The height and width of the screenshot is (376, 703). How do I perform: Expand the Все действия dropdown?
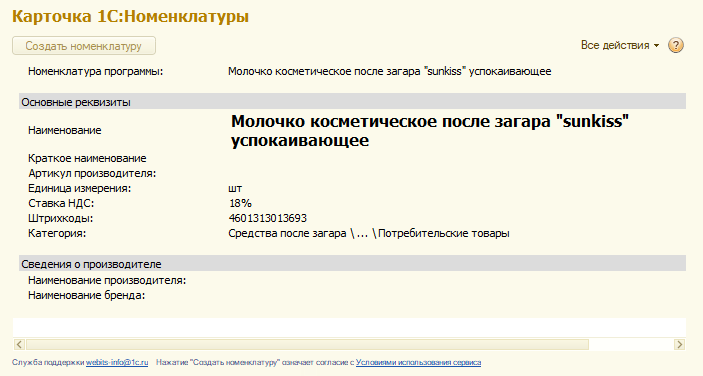(x=620, y=45)
